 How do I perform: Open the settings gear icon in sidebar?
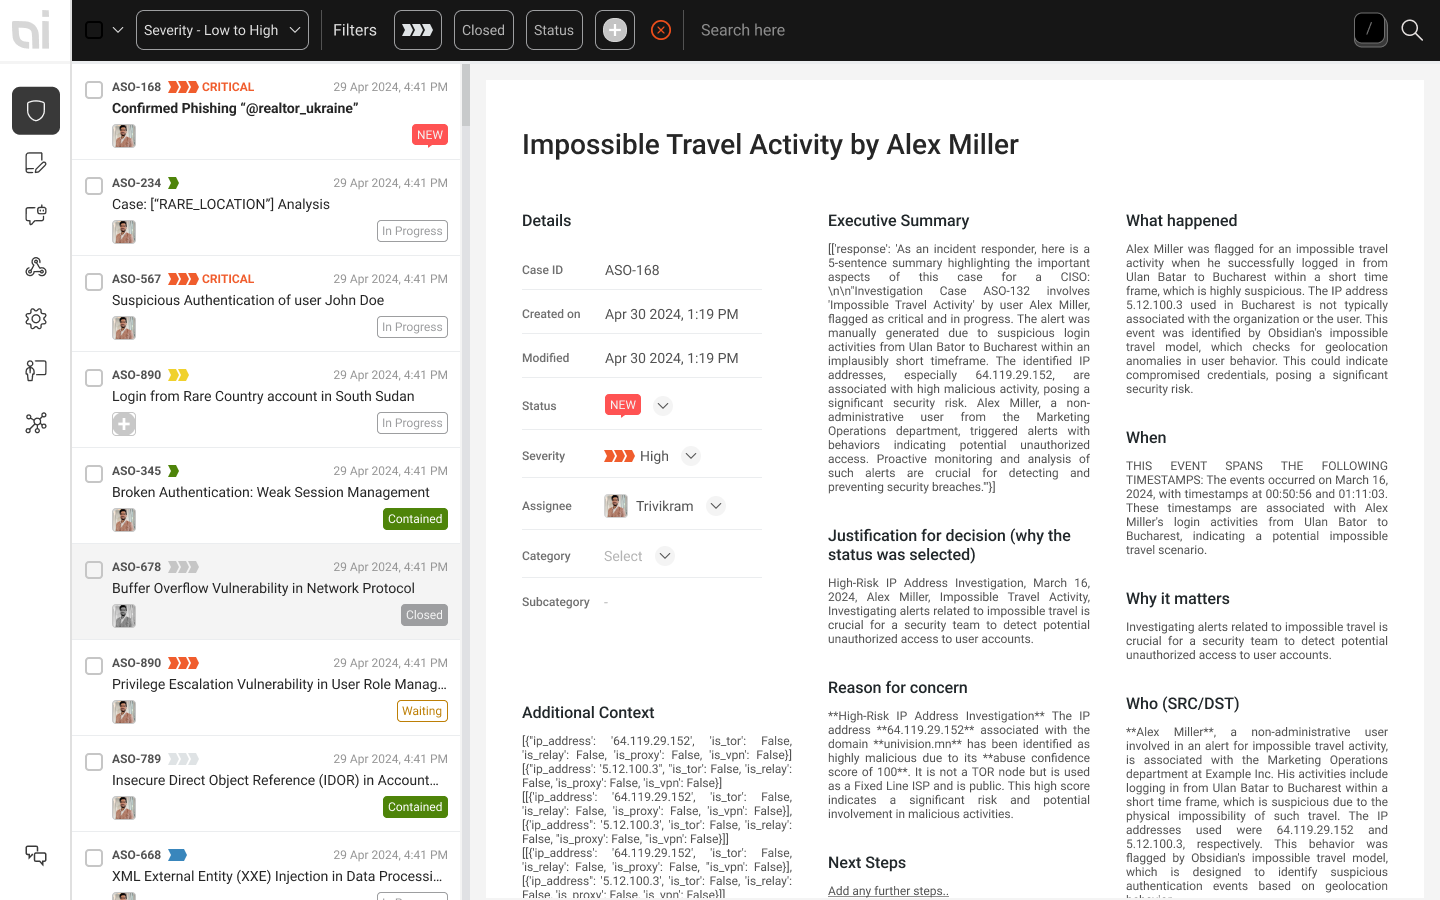pyautogui.click(x=36, y=319)
